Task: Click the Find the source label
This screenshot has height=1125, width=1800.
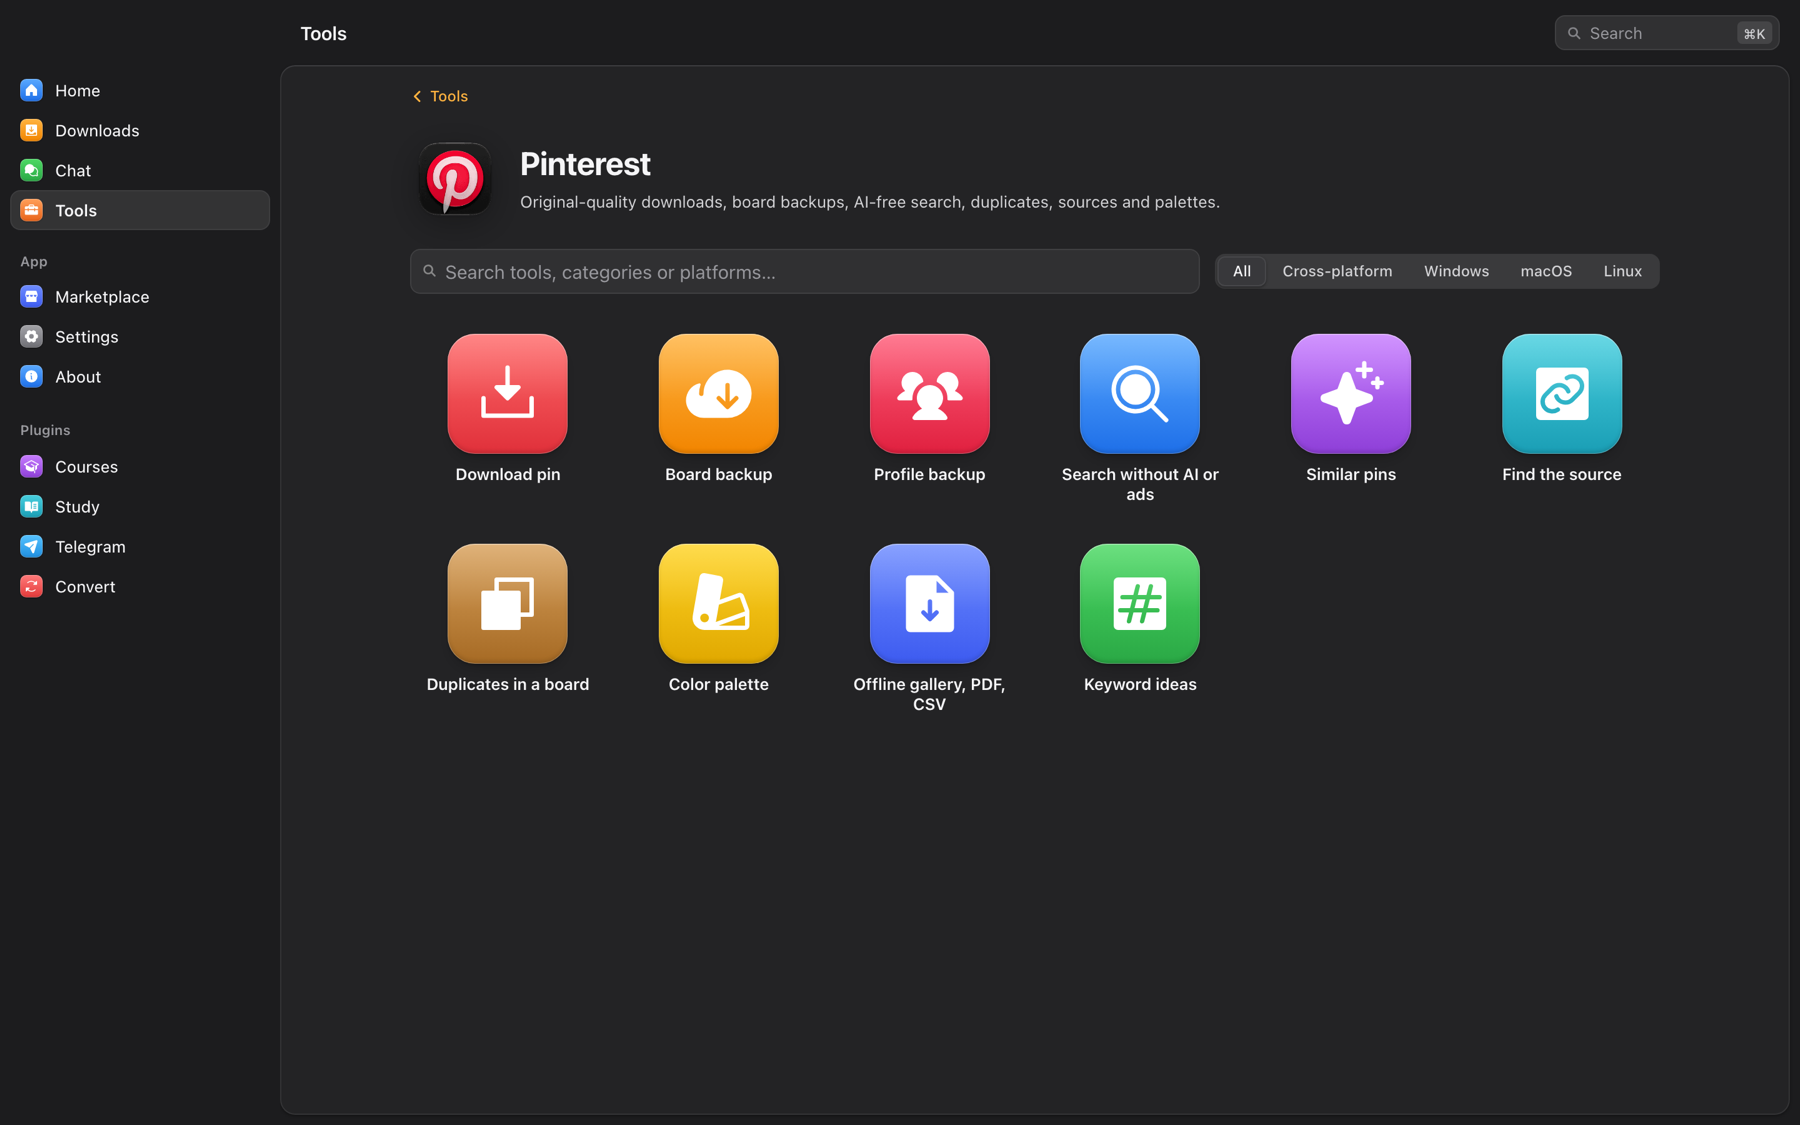Action: point(1562,474)
